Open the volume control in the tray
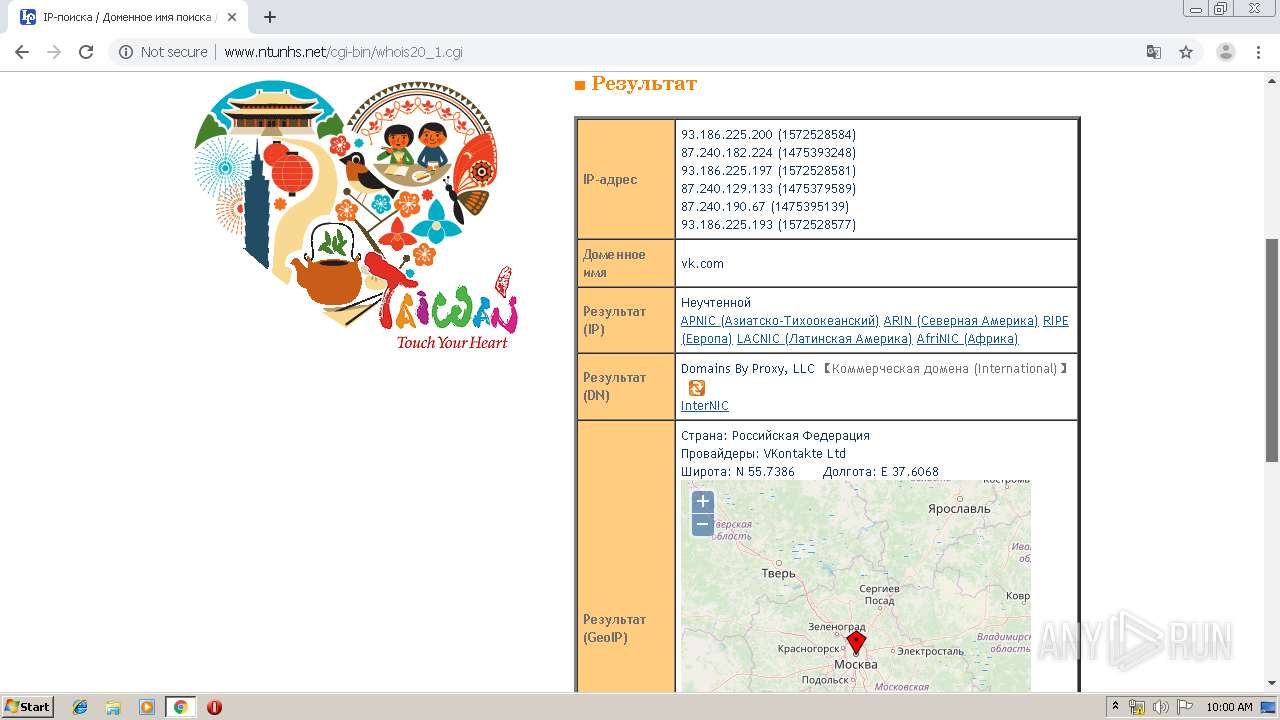This screenshot has height=720, width=1280. (1160, 707)
